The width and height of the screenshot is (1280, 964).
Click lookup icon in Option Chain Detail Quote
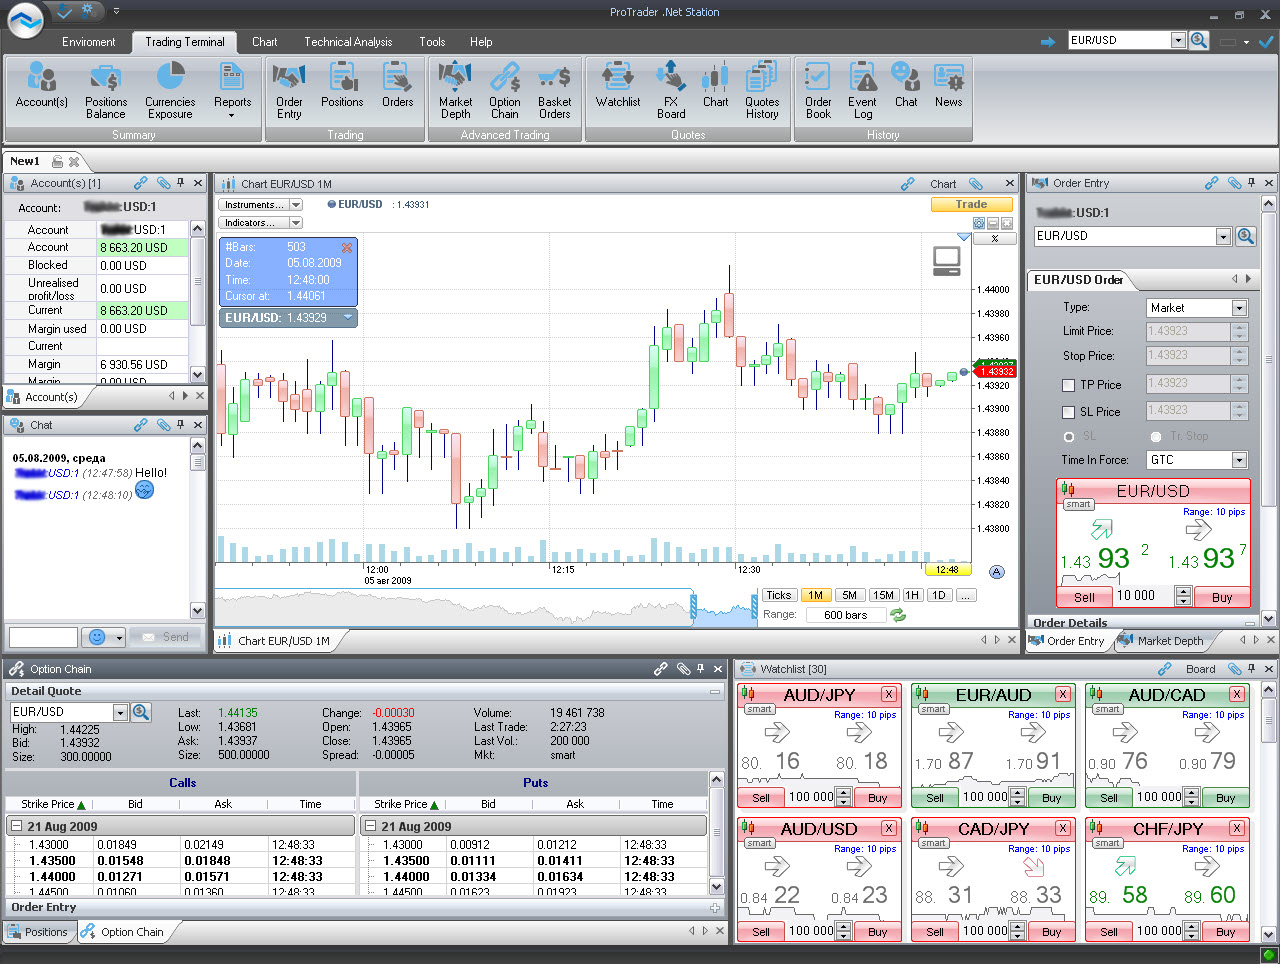point(141,712)
